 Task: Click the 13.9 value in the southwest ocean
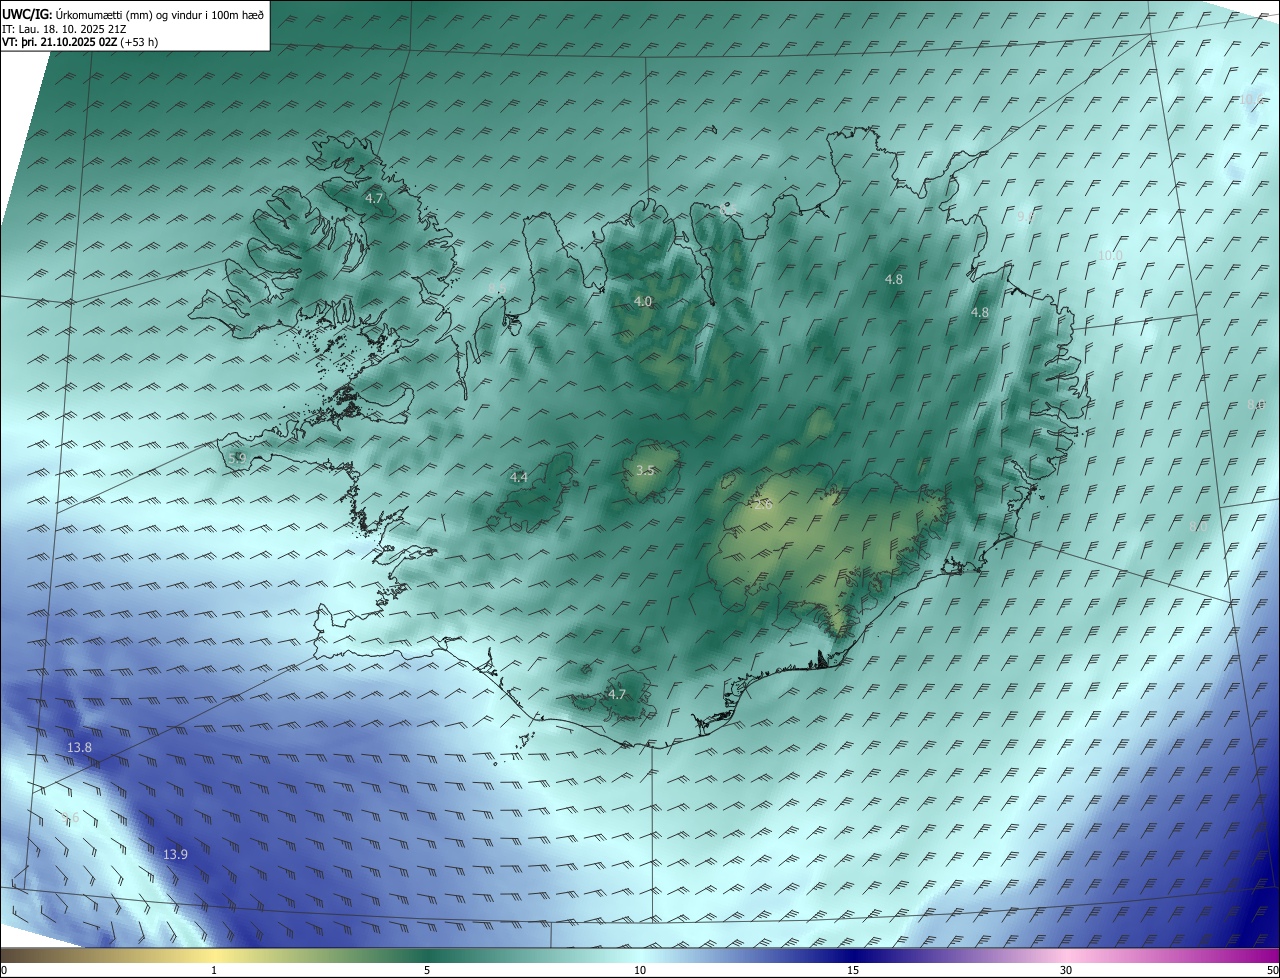point(175,854)
